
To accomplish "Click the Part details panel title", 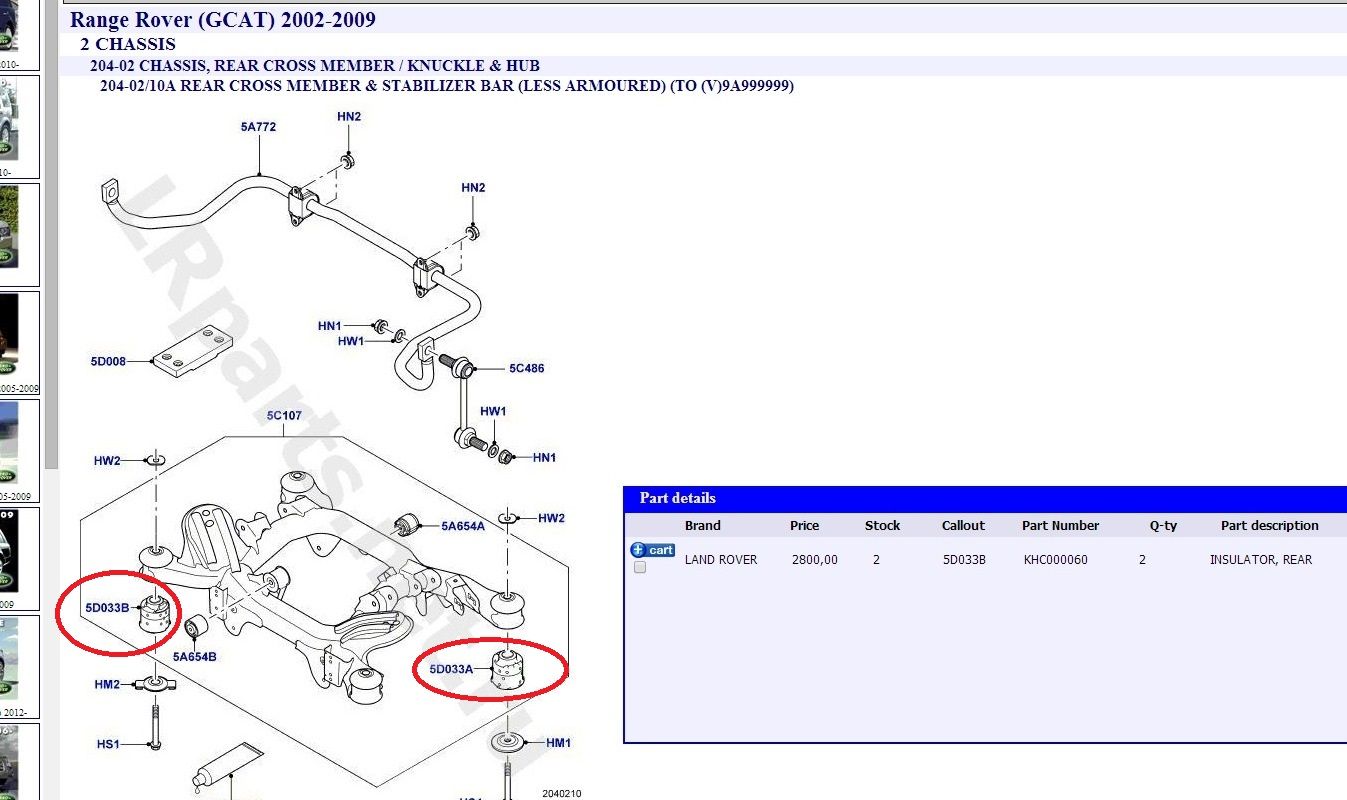I will click(x=677, y=498).
